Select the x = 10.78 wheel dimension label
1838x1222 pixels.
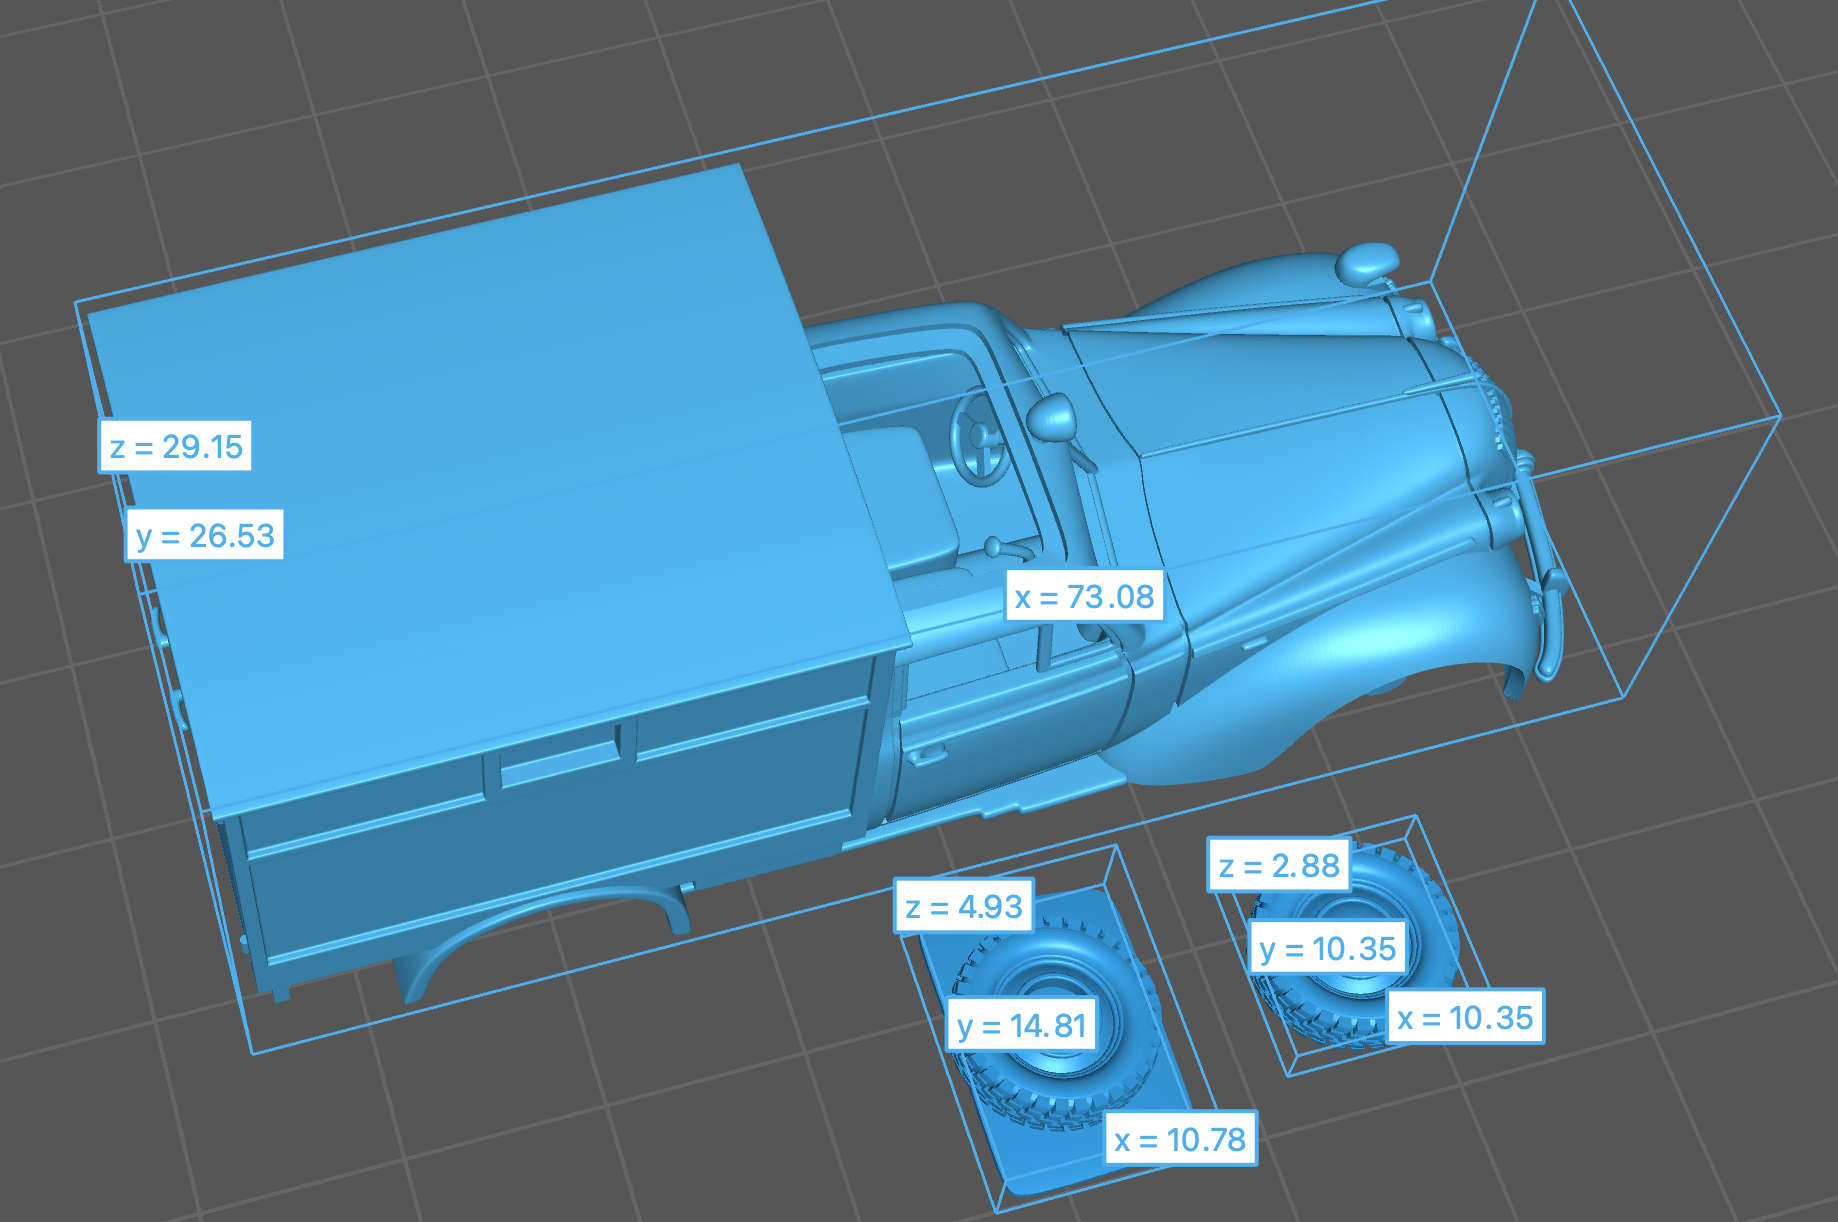coord(1180,1139)
